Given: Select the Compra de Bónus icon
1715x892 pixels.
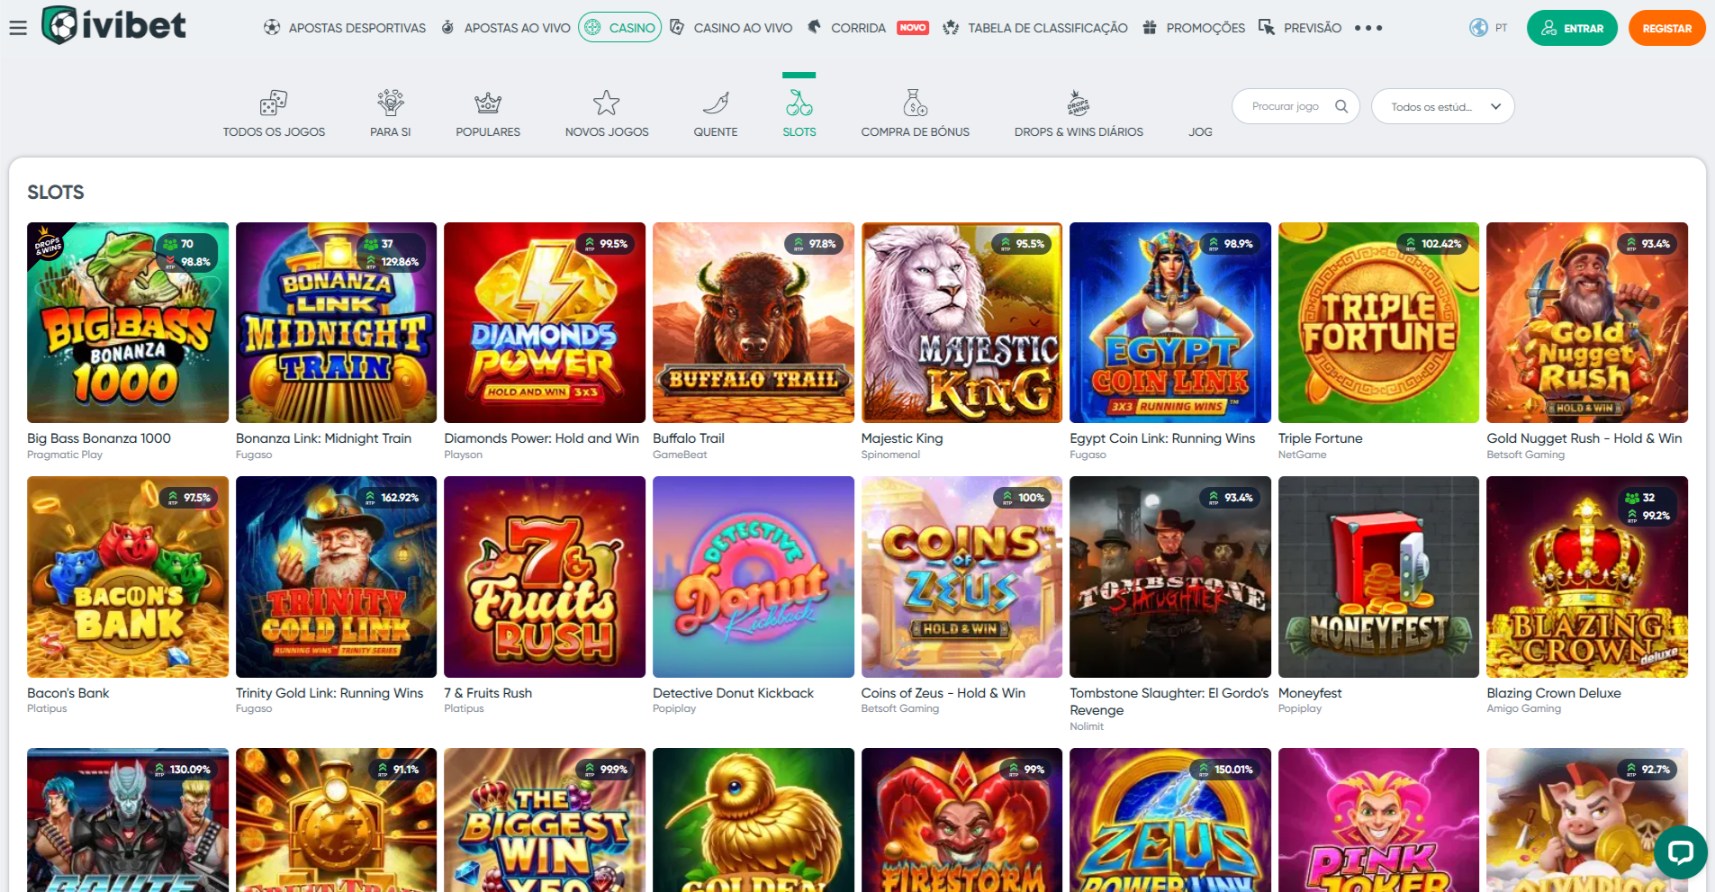Looking at the screenshot, I should (915, 102).
